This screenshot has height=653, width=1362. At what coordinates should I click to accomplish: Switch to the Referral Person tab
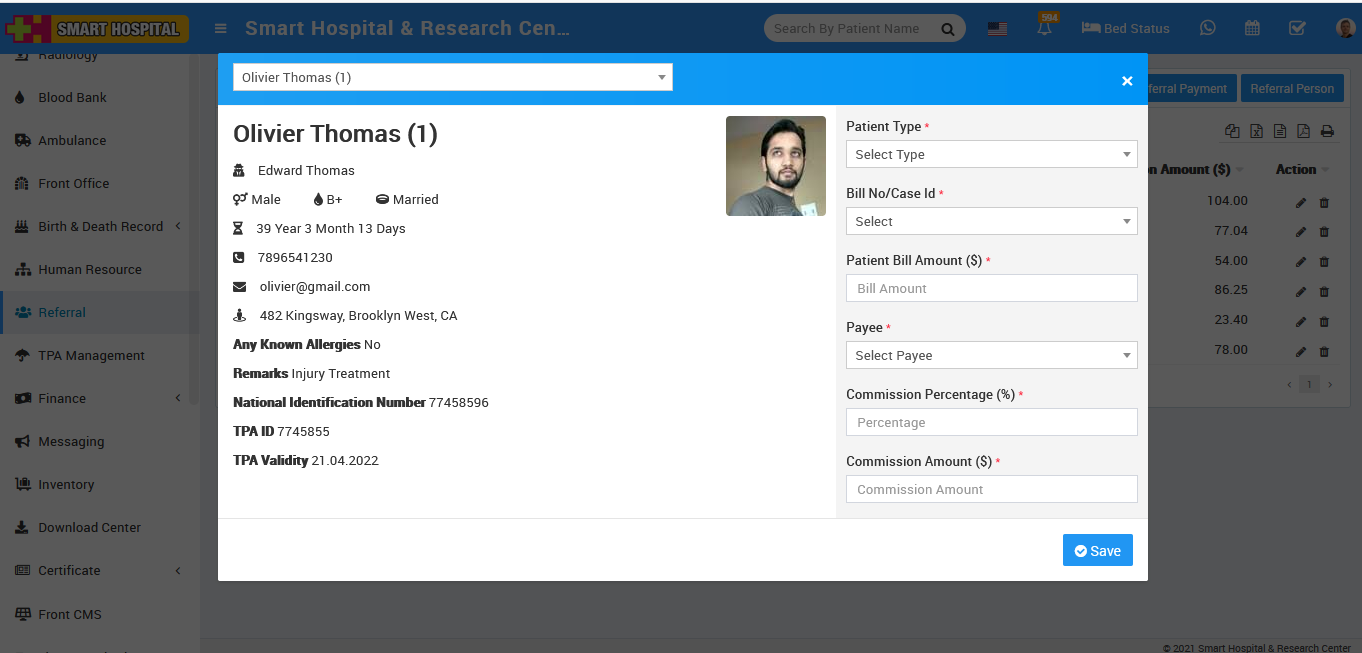coord(1292,88)
